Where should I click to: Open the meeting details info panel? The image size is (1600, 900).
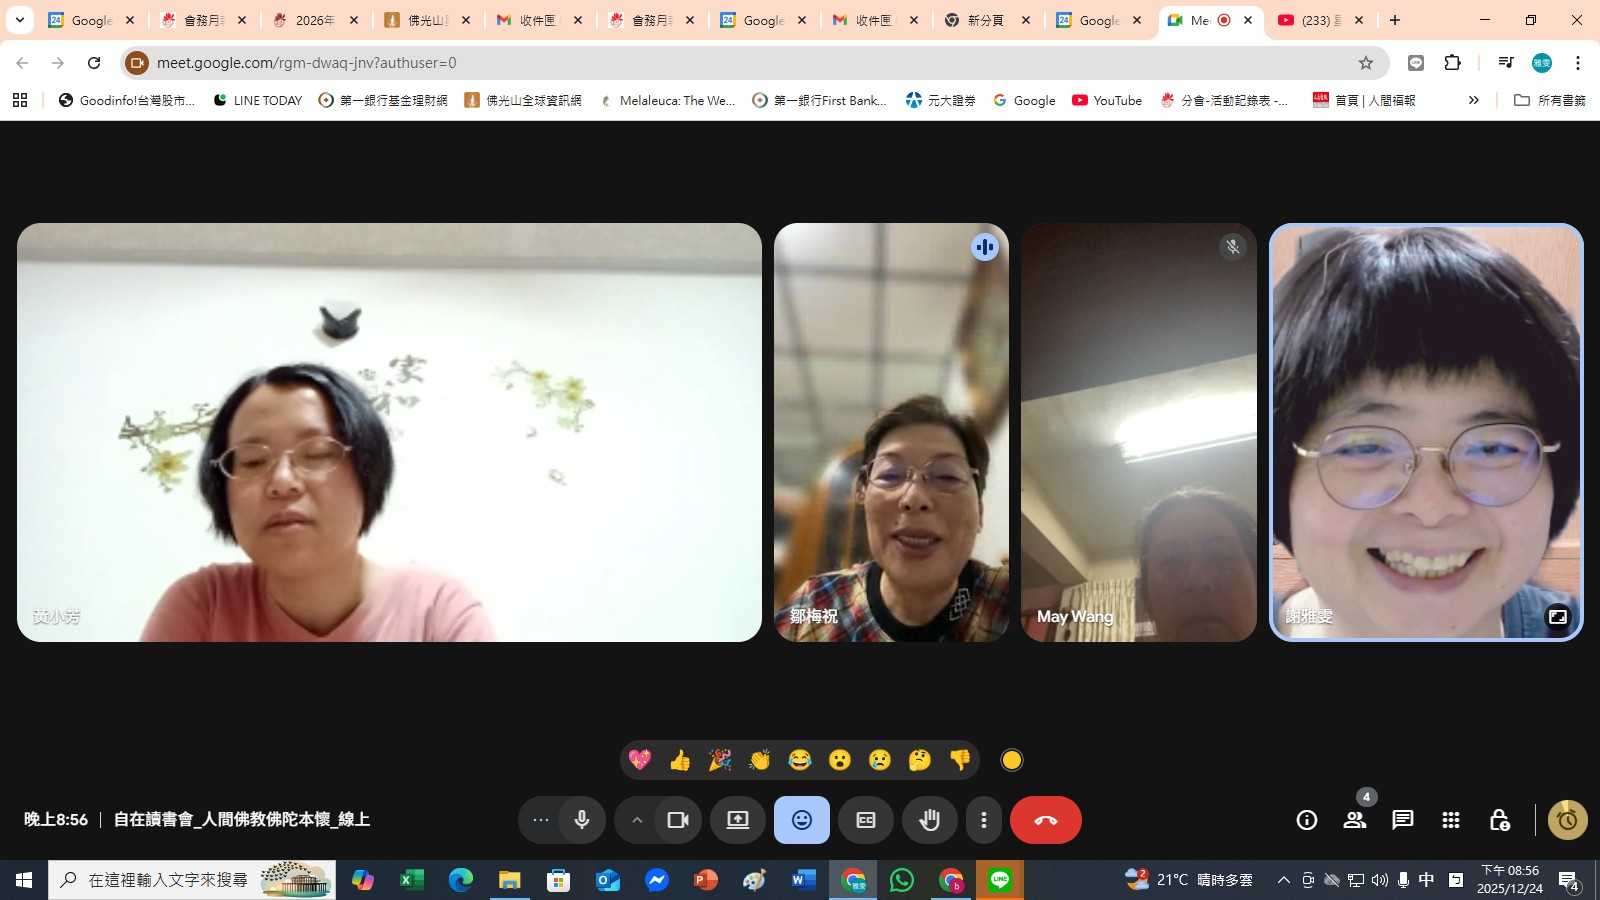tap(1307, 820)
